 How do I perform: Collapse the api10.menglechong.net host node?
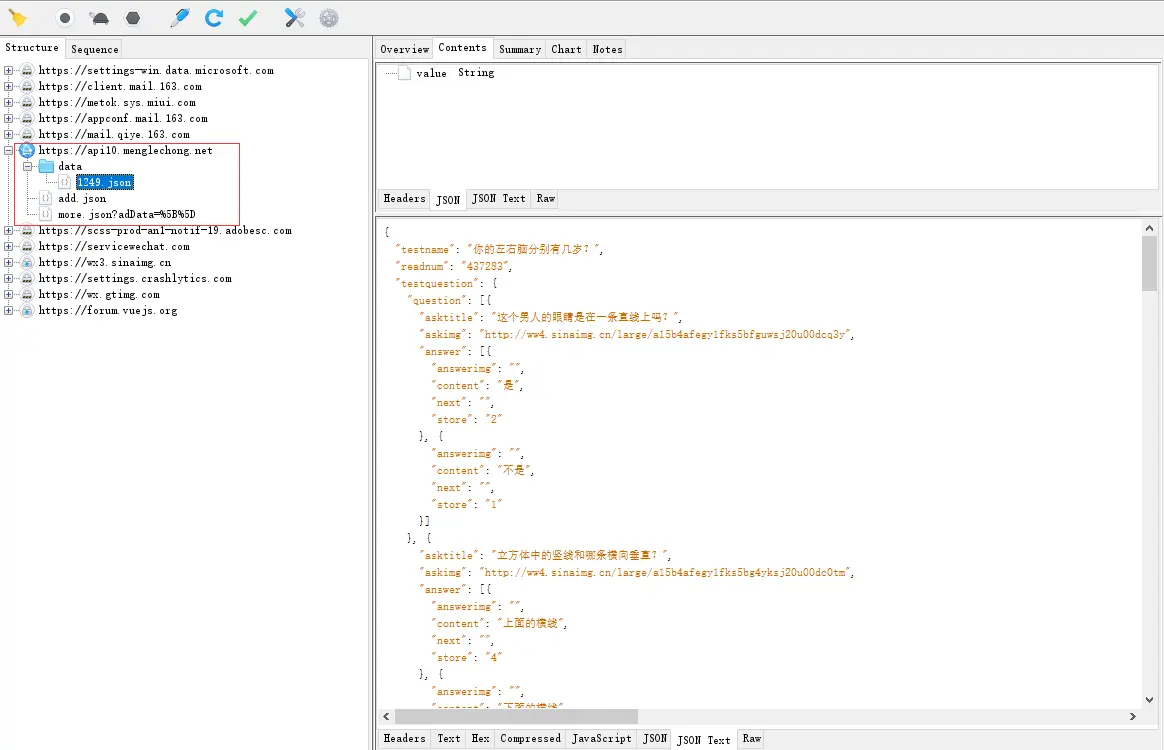click(x=8, y=150)
